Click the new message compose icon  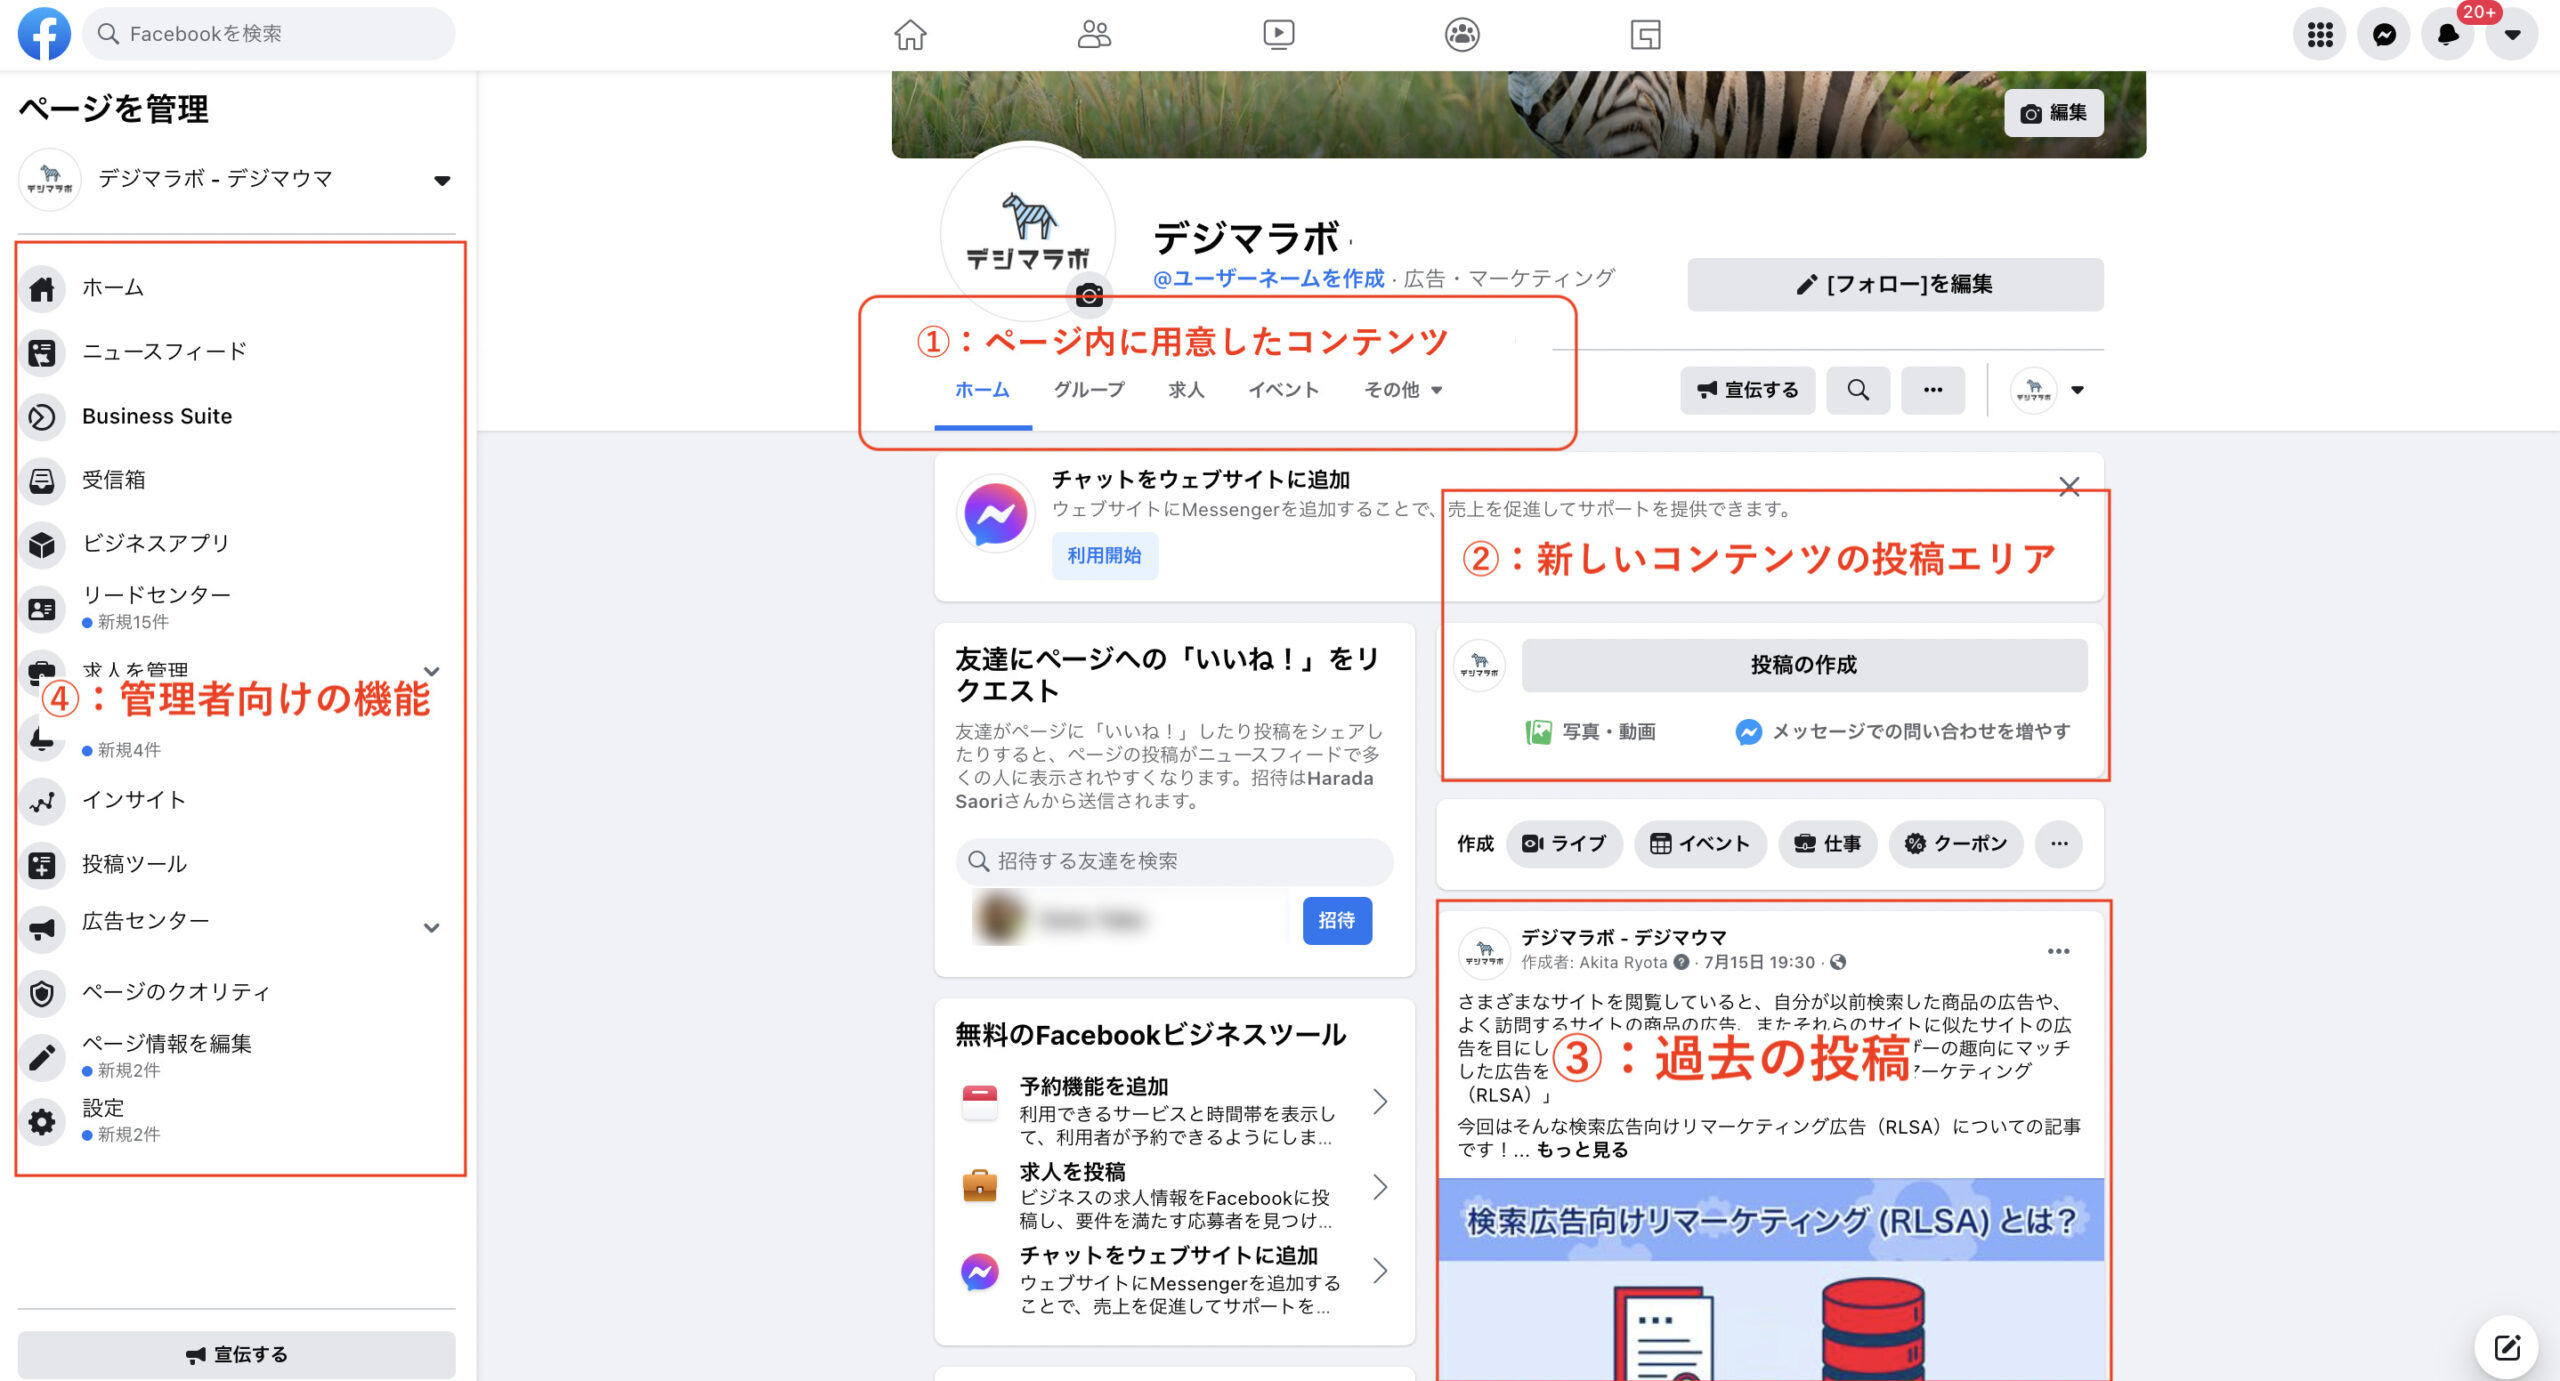(2507, 1348)
